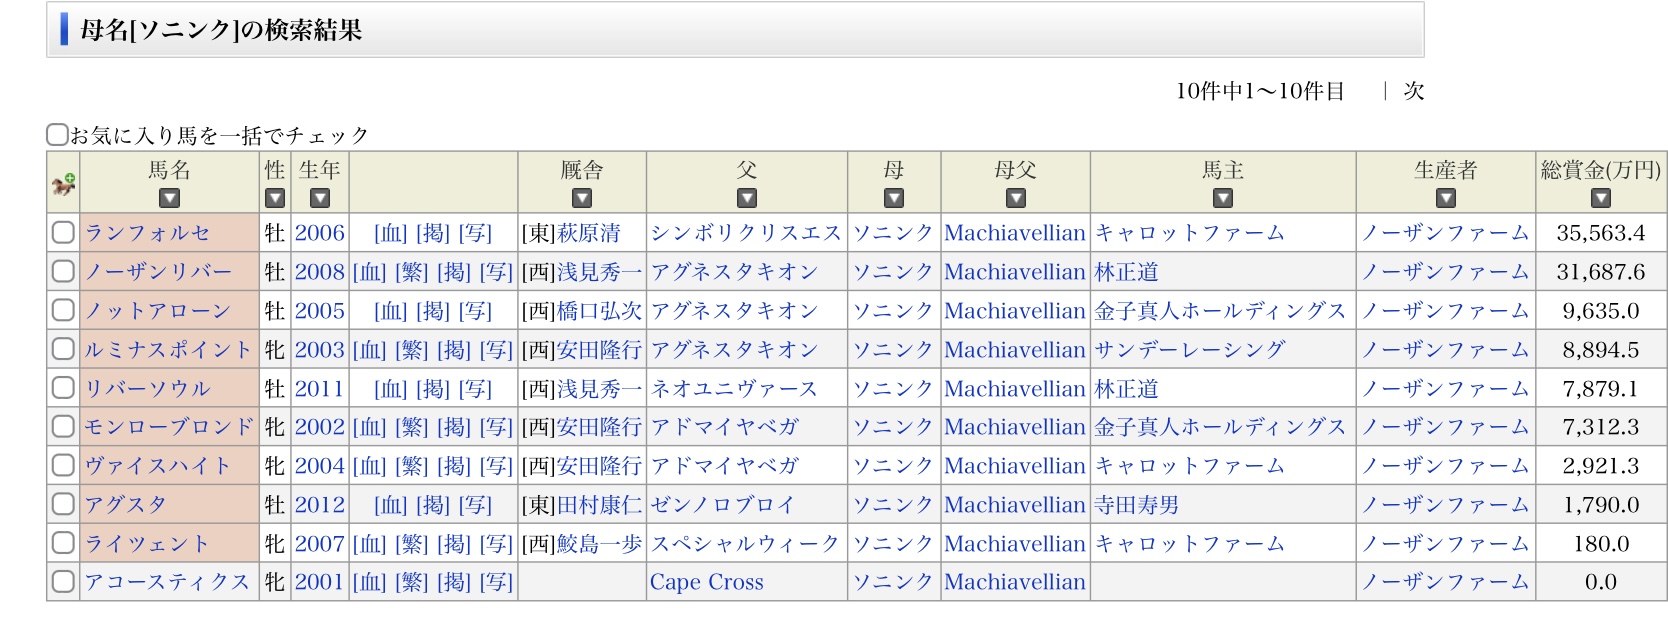Open horse page for ライツェント
This screenshot has width=1668, height=624.
(x=148, y=543)
